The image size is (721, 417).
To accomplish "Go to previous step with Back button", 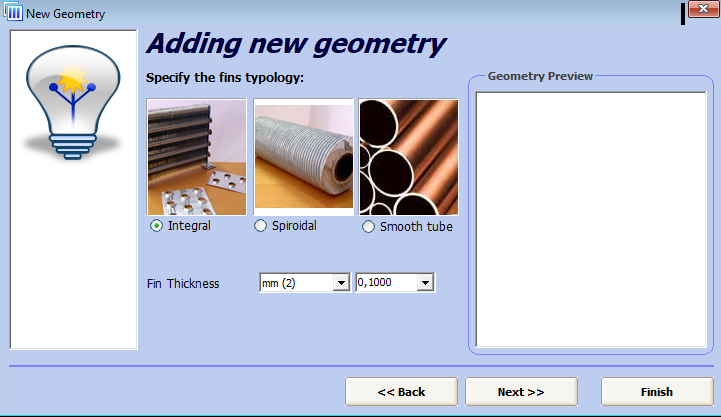I will (x=401, y=392).
